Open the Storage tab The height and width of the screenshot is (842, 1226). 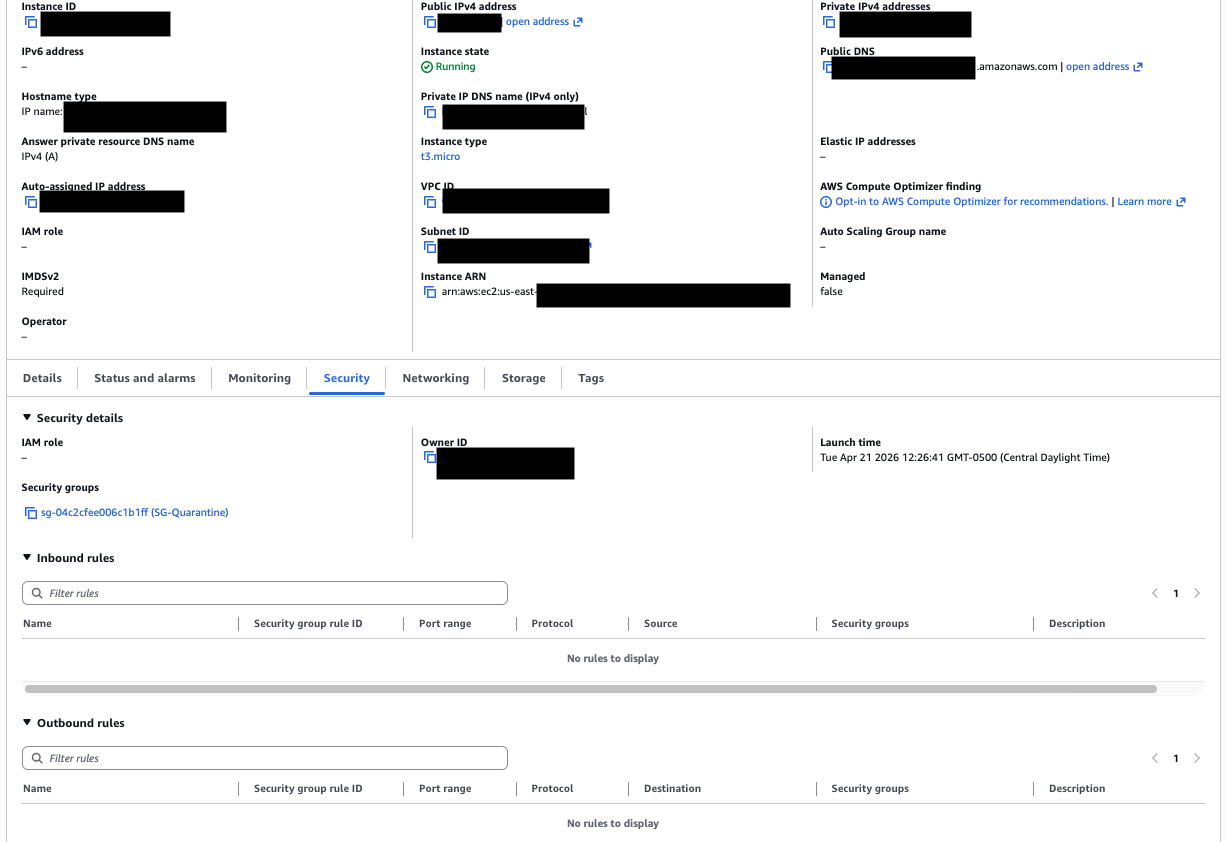pyautogui.click(x=524, y=378)
